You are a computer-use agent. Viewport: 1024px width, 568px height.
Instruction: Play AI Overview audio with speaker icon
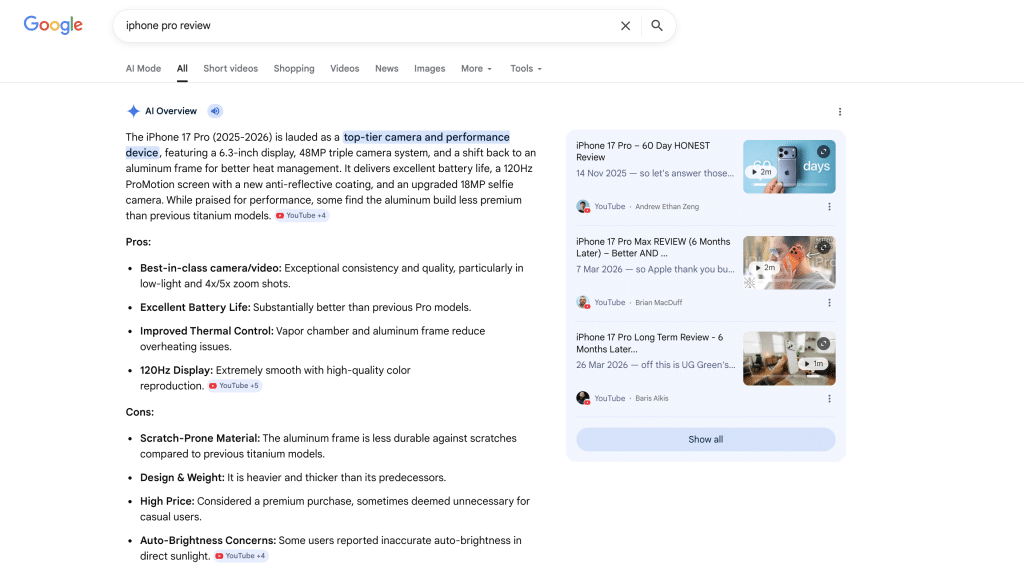coord(215,111)
